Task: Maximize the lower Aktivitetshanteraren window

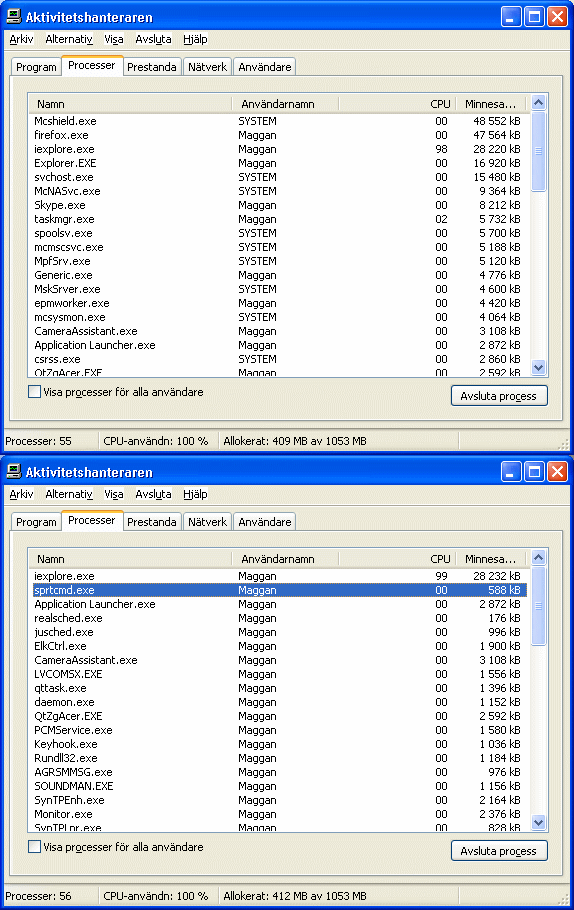Action: (x=534, y=472)
